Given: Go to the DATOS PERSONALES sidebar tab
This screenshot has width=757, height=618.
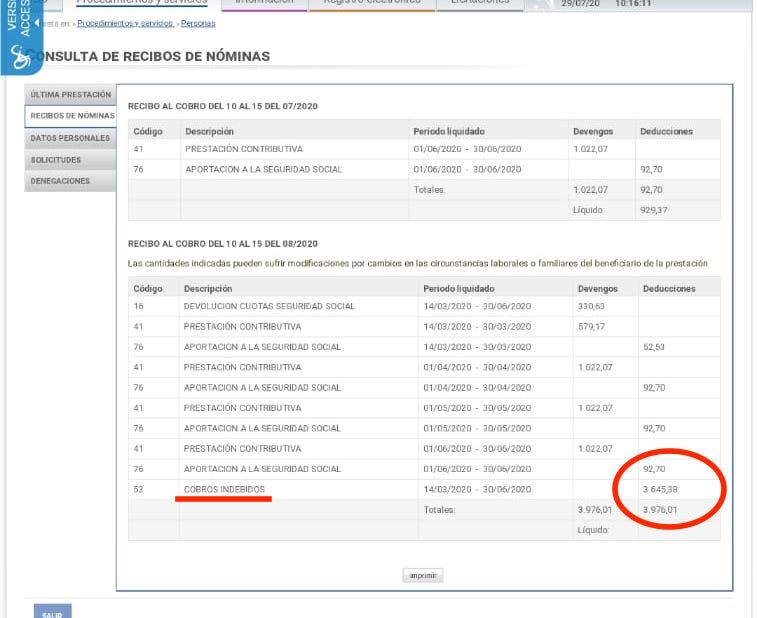Looking at the screenshot, I should click(70, 138).
